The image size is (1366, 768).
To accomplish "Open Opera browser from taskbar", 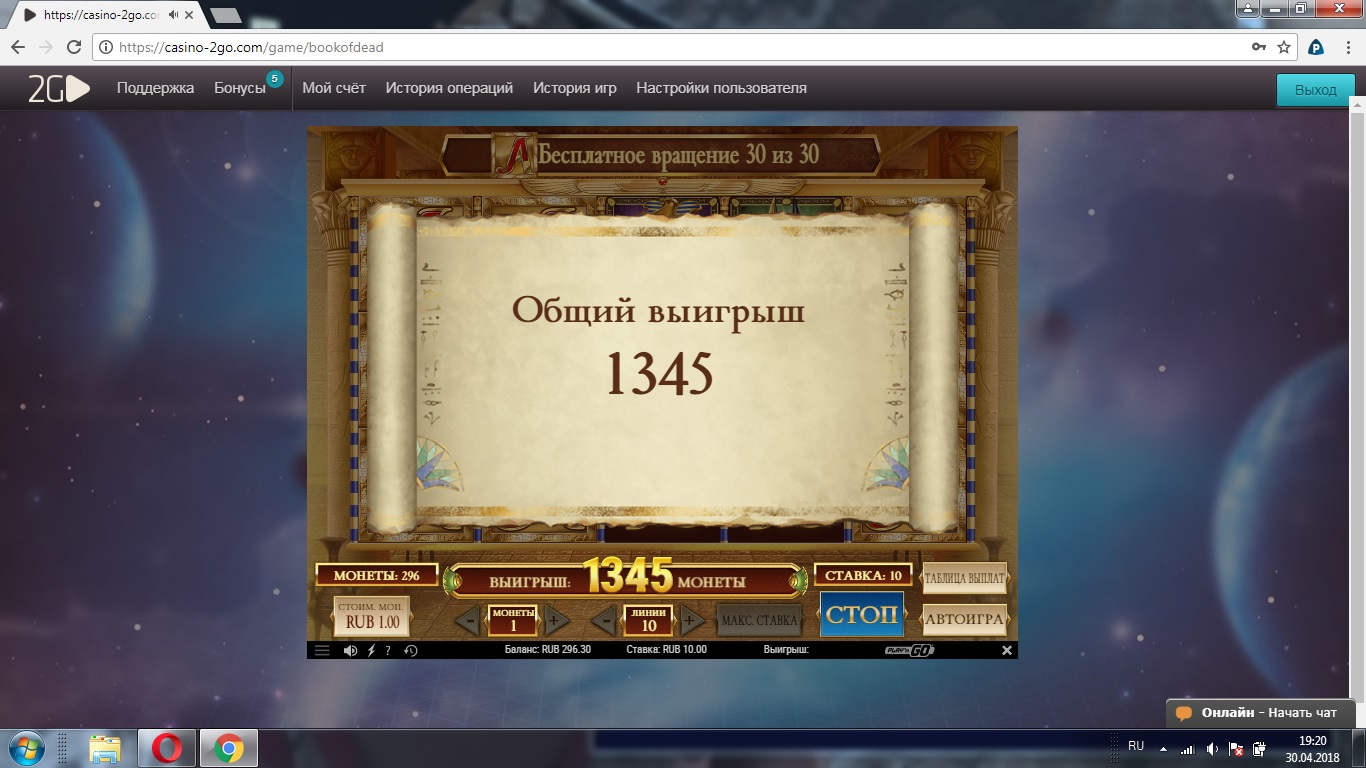I will 166,748.
